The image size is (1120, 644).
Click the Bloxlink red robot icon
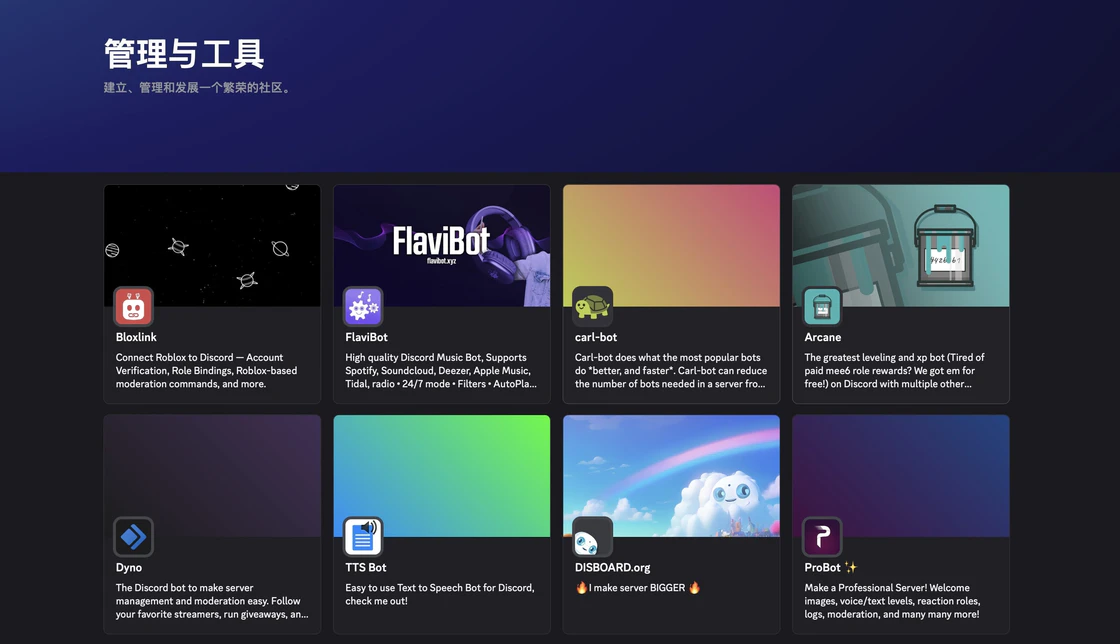pyautogui.click(x=133, y=307)
